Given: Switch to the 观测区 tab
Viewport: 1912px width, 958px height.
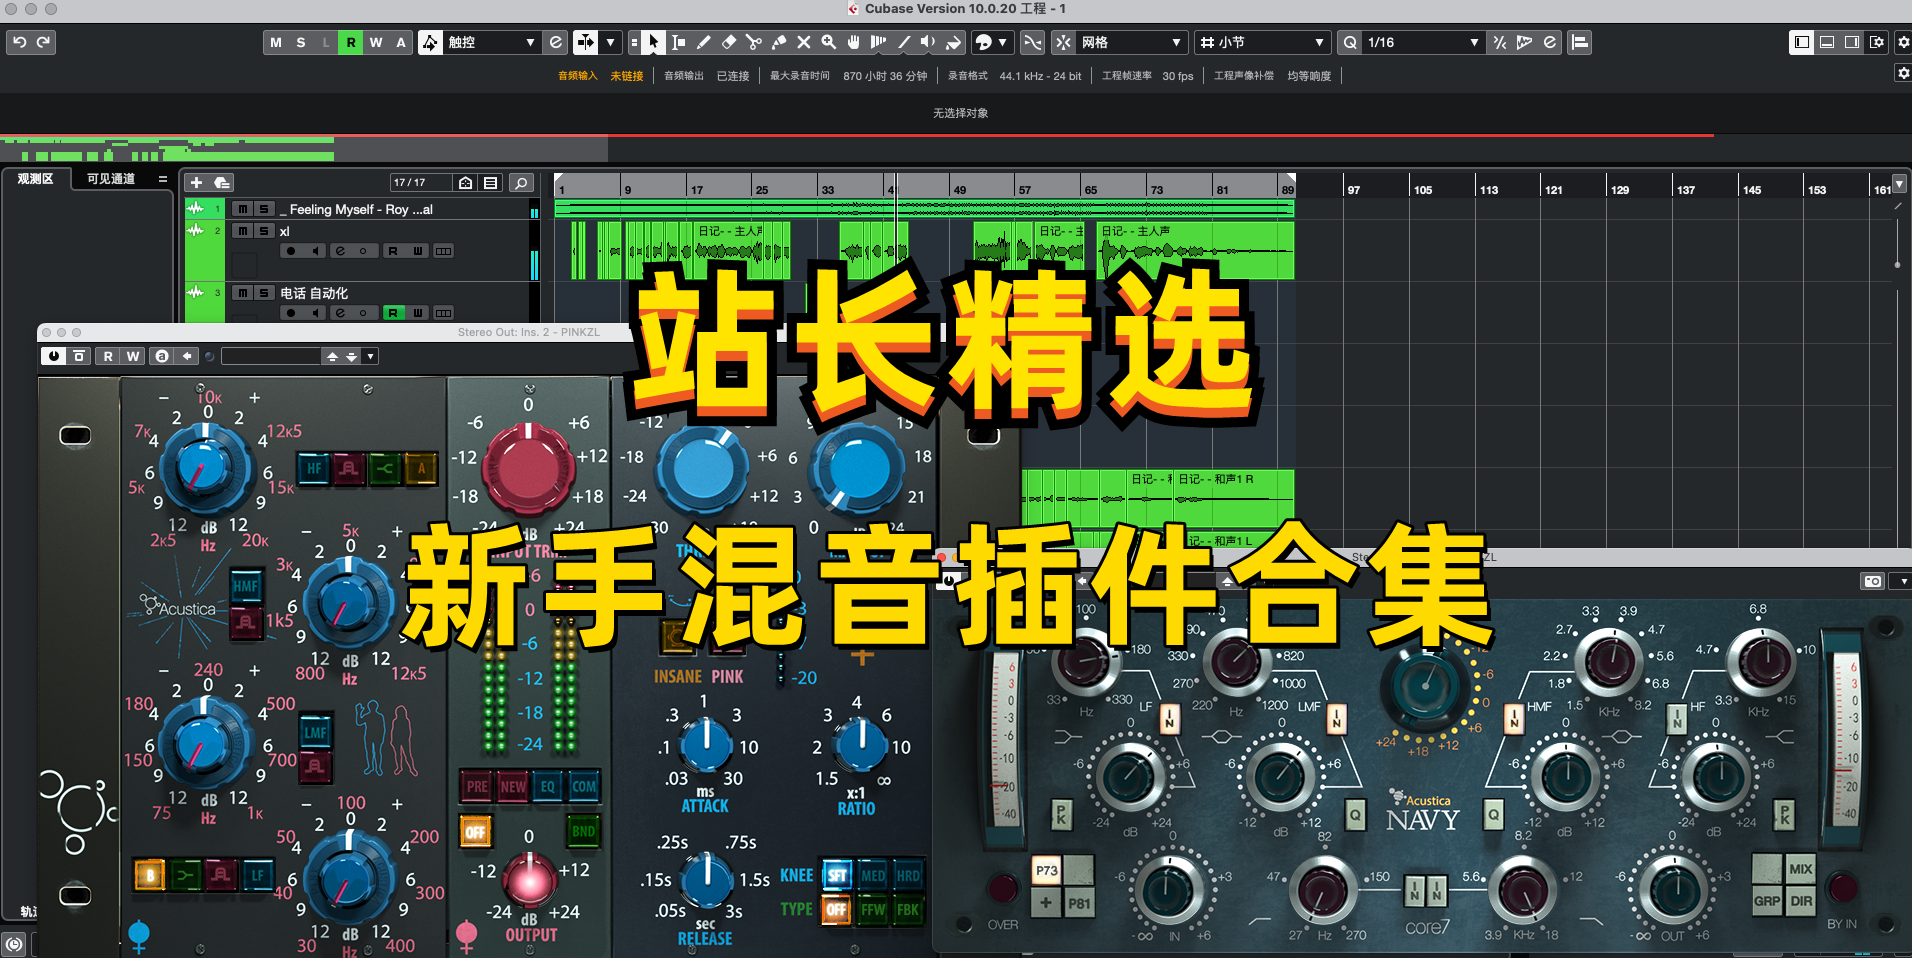Looking at the screenshot, I should coord(35,179).
